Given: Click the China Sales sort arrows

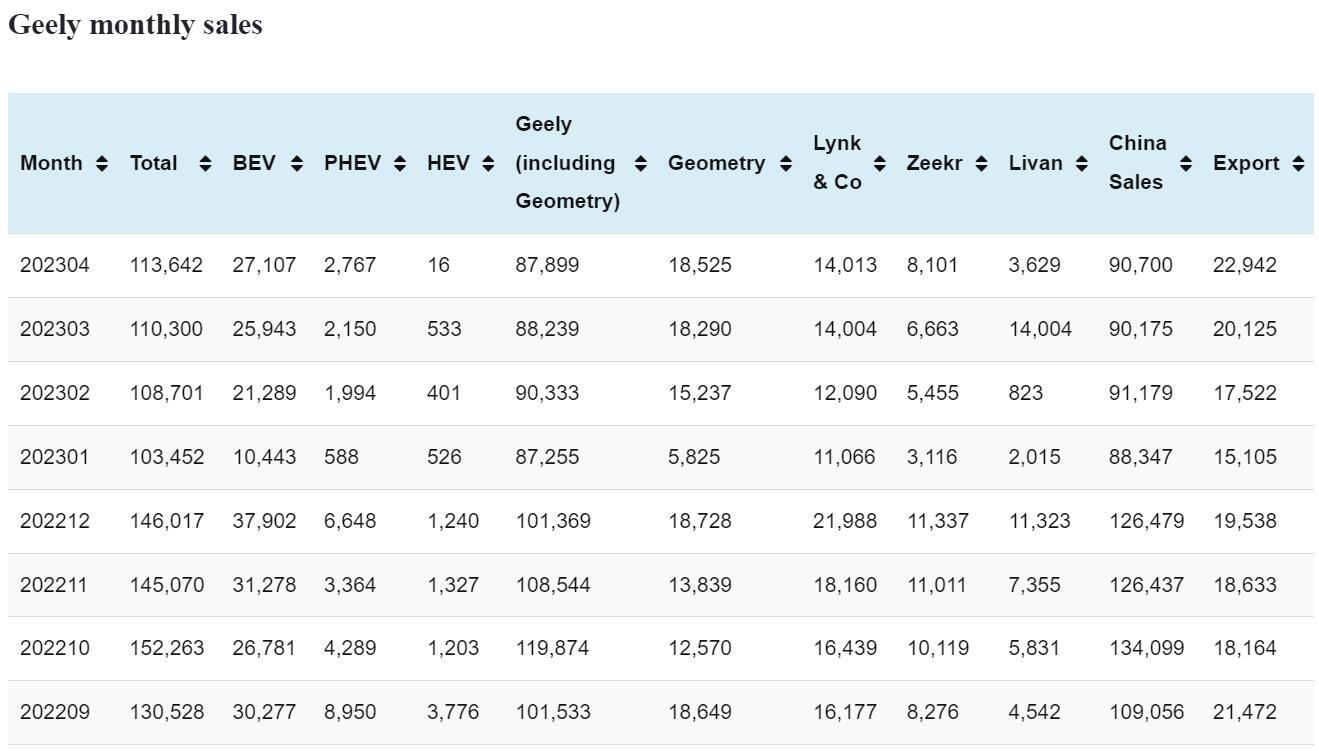Looking at the screenshot, I should 1186,163.
